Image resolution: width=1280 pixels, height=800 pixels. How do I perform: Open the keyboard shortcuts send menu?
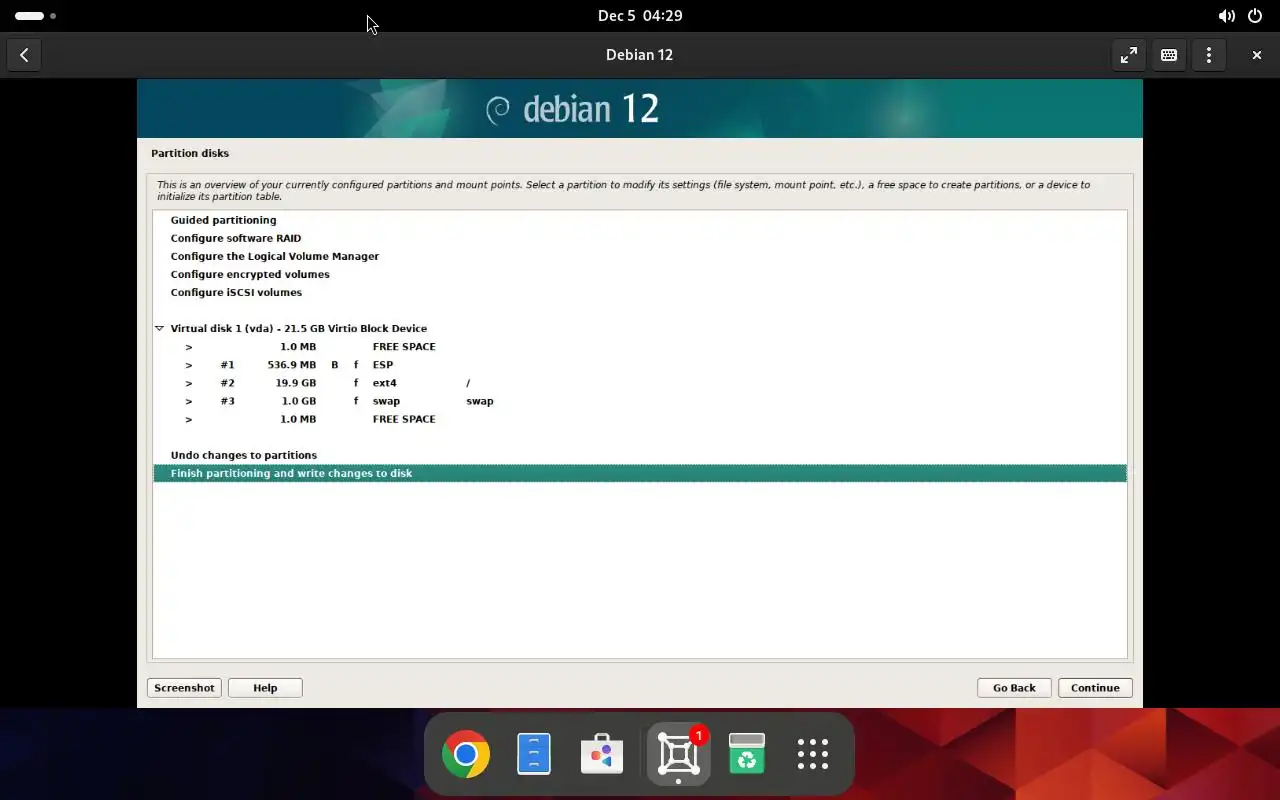pyautogui.click(x=1168, y=55)
